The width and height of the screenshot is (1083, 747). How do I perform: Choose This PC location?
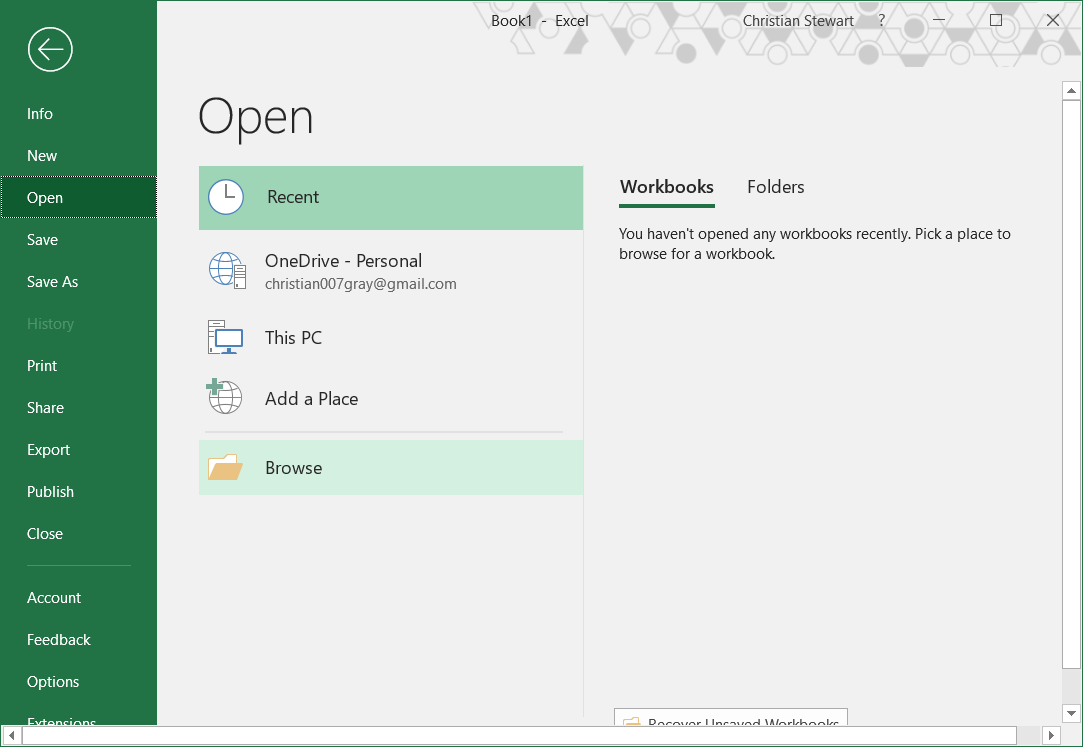(x=391, y=338)
